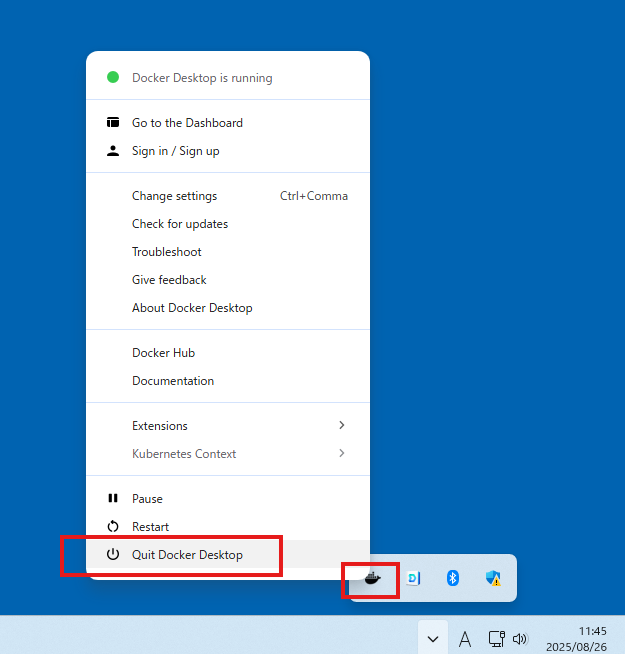Click the Docker whale tray icon
Image resolution: width=625 pixels, height=654 pixels.
coord(372,578)
